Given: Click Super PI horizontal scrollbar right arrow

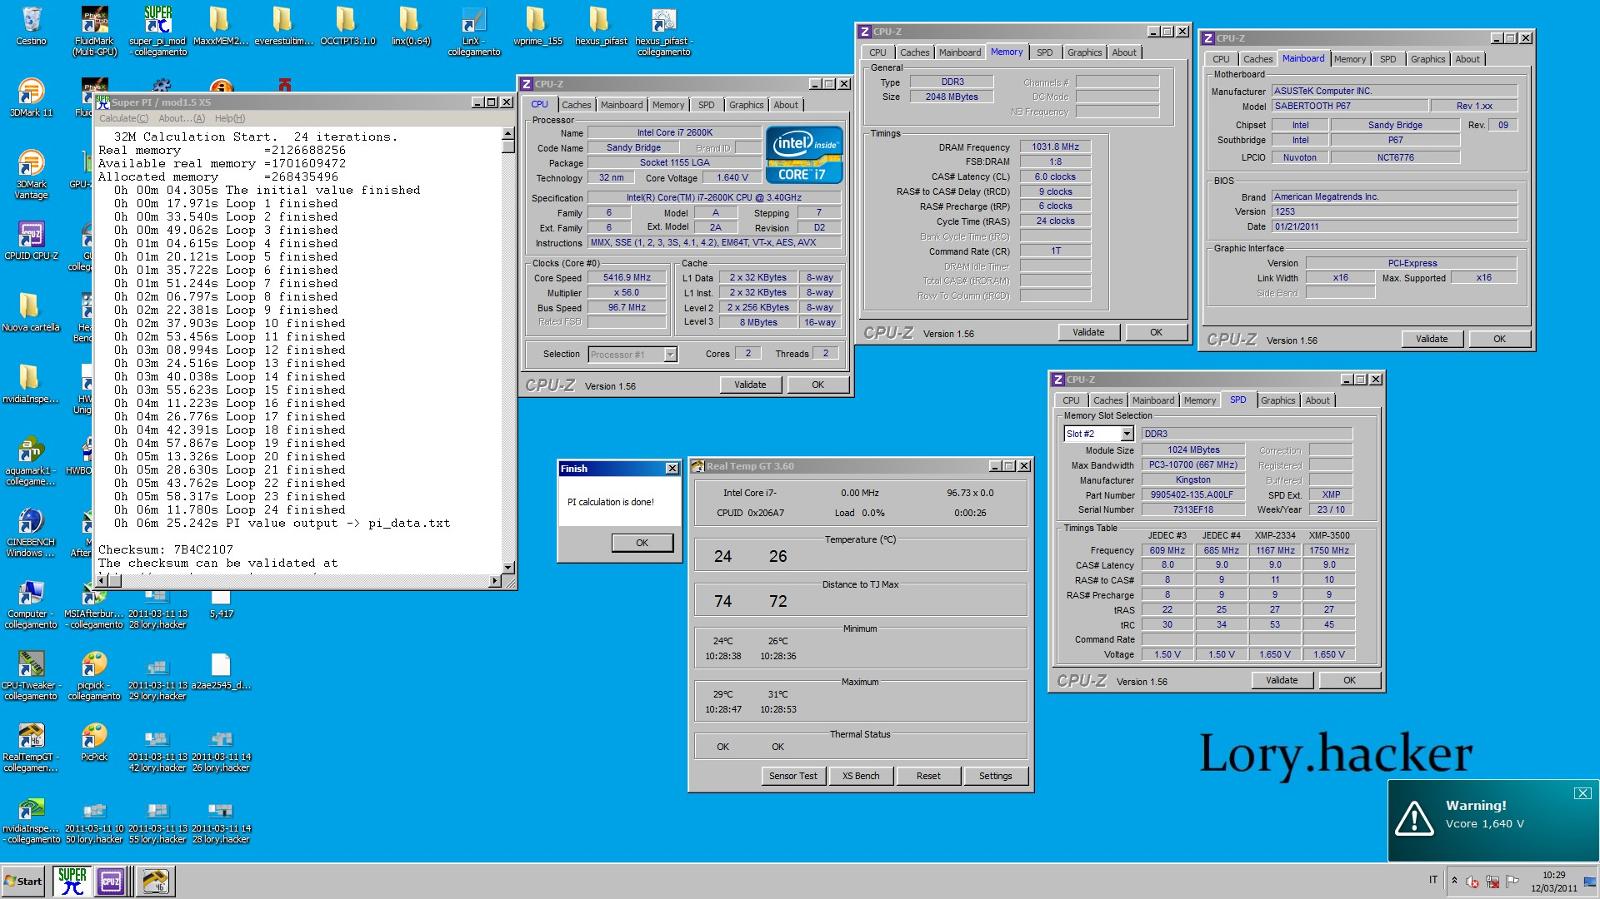Looking at the screenshot, I should (x=495, y=581).
